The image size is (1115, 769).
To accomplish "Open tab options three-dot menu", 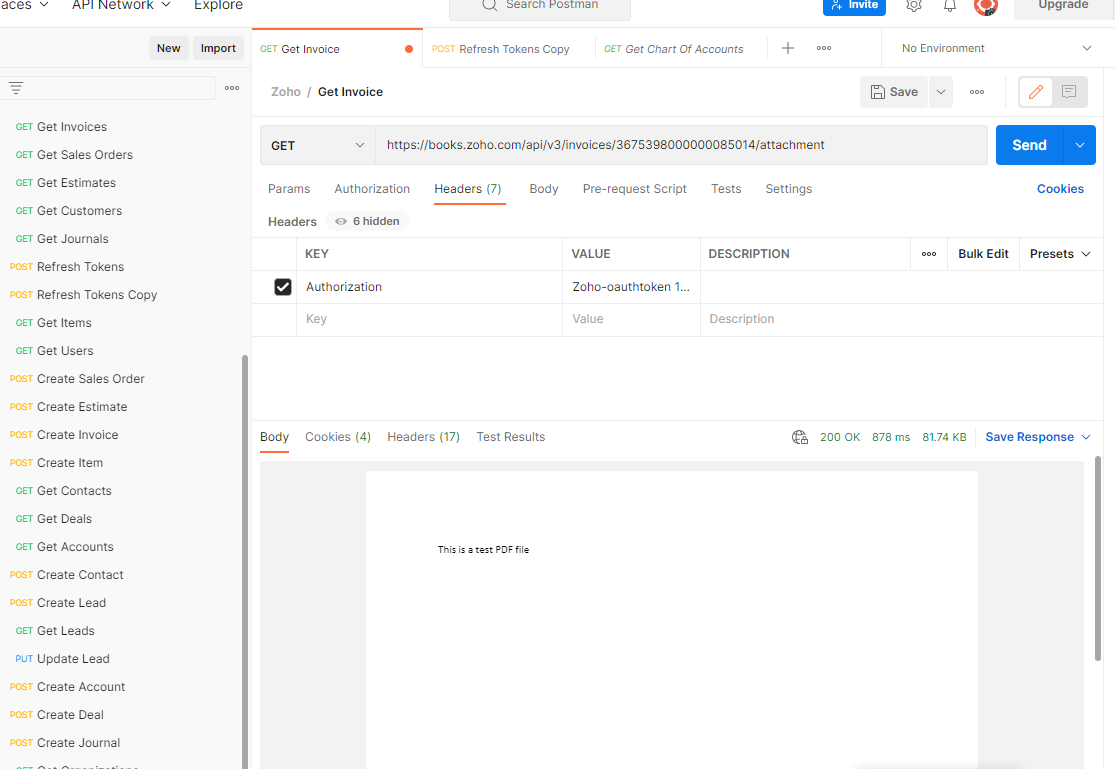I will (x=824, y=48).
